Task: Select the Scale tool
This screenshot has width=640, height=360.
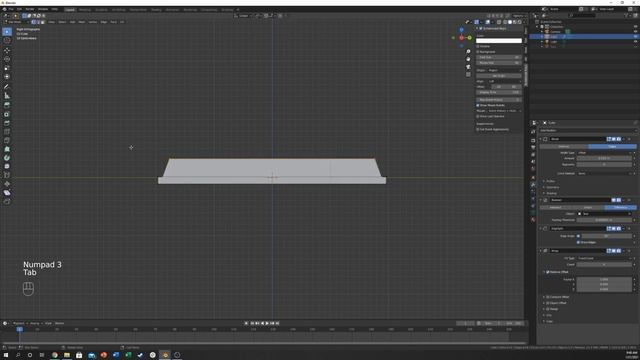Action: point(7,68)
